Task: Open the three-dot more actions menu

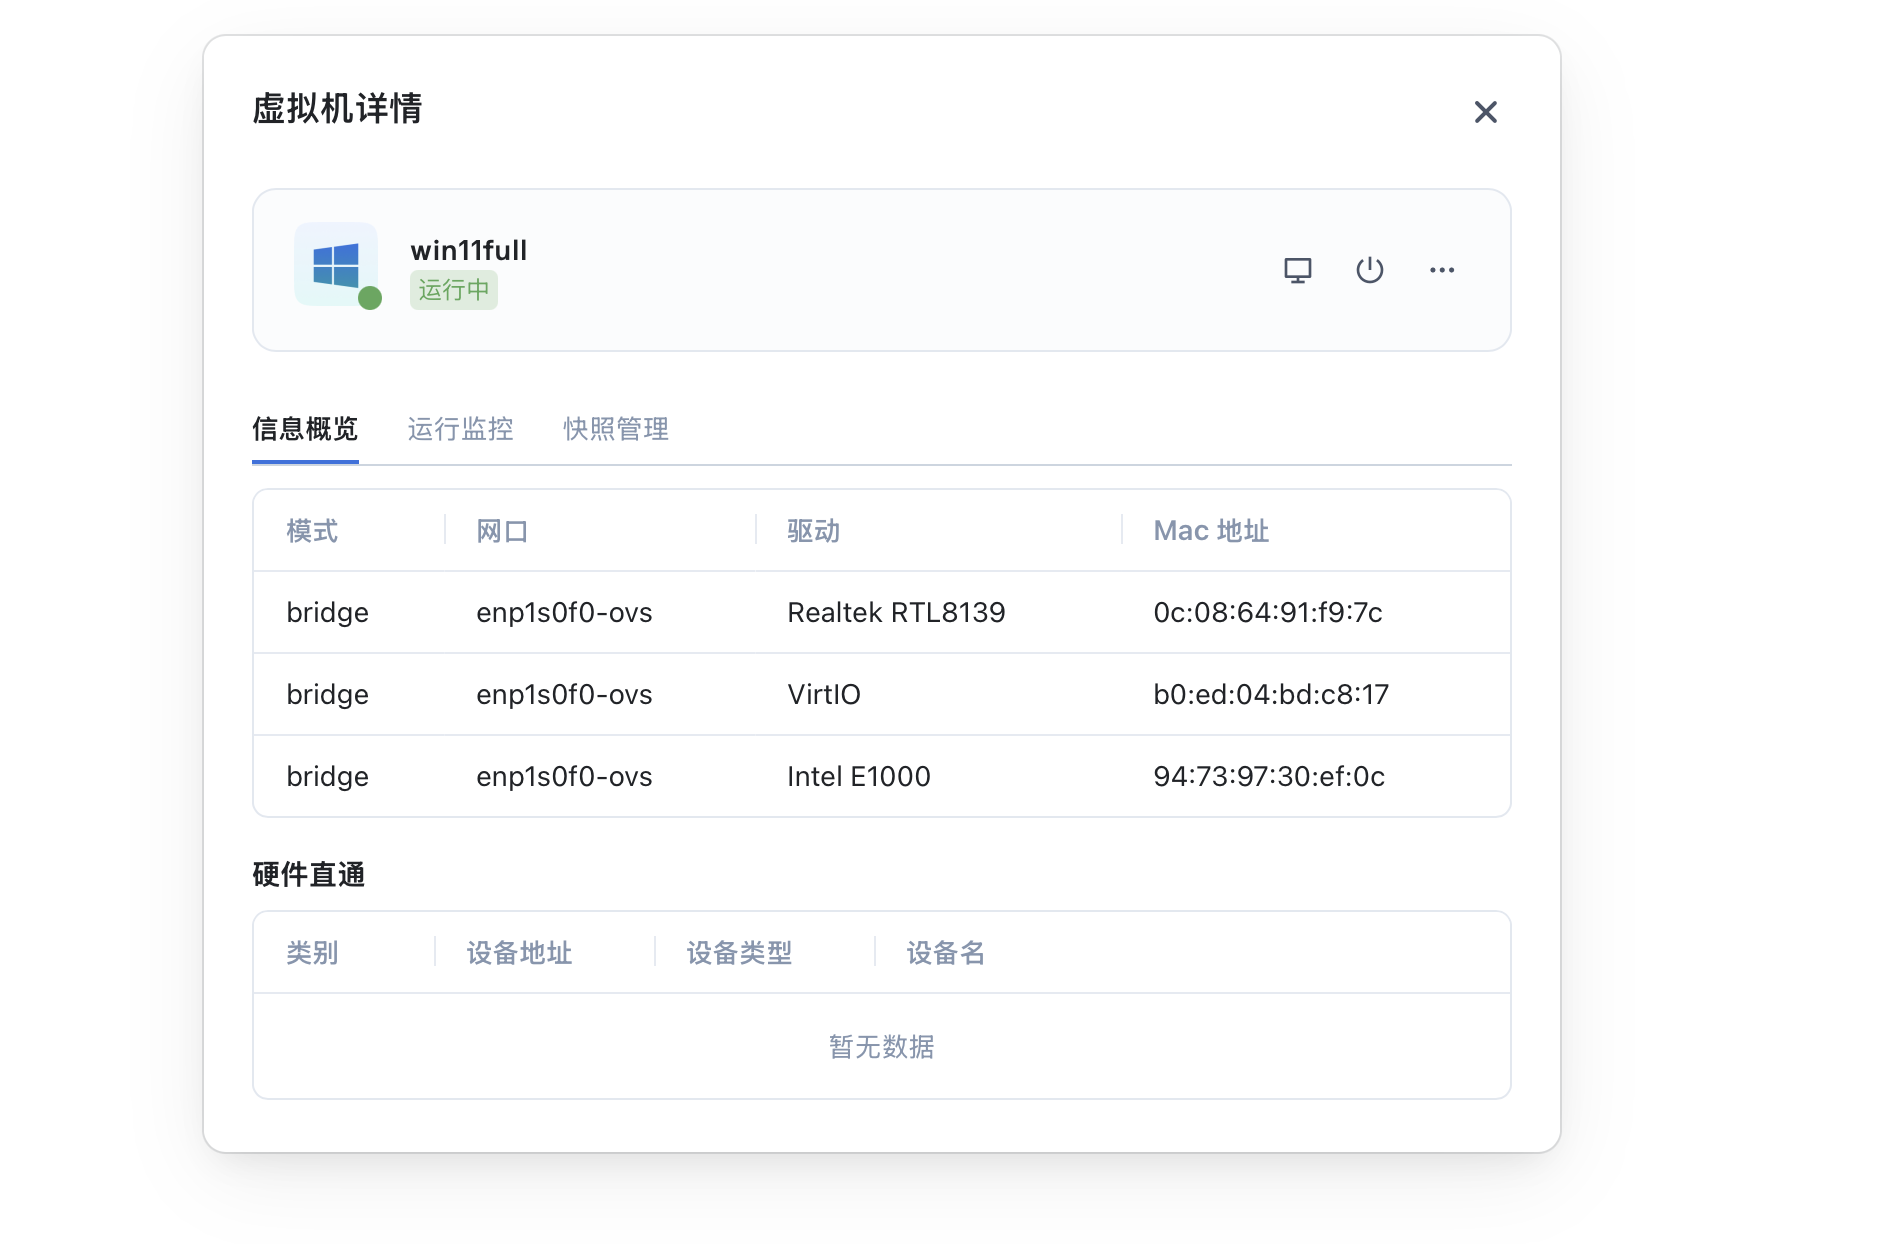Action: (1441, 270)
